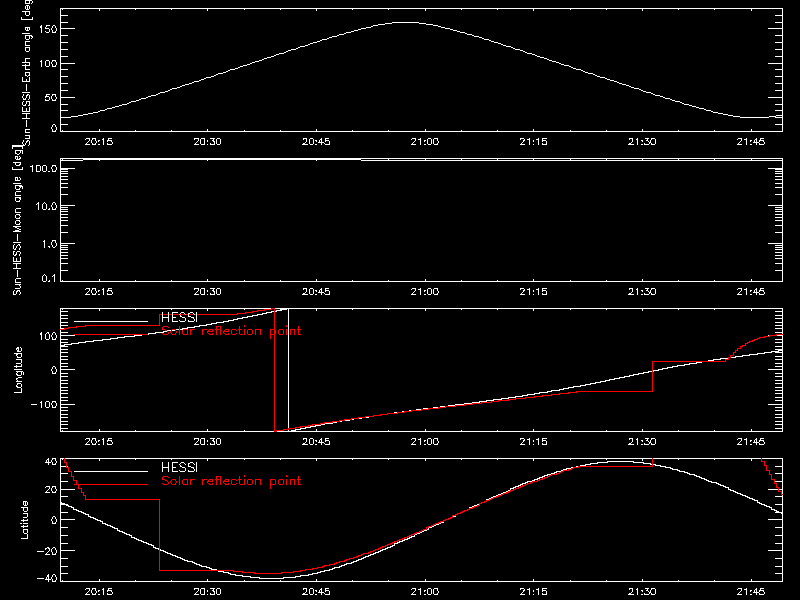Click 21:30 time label under Longitude plot

tap(642, 442)
